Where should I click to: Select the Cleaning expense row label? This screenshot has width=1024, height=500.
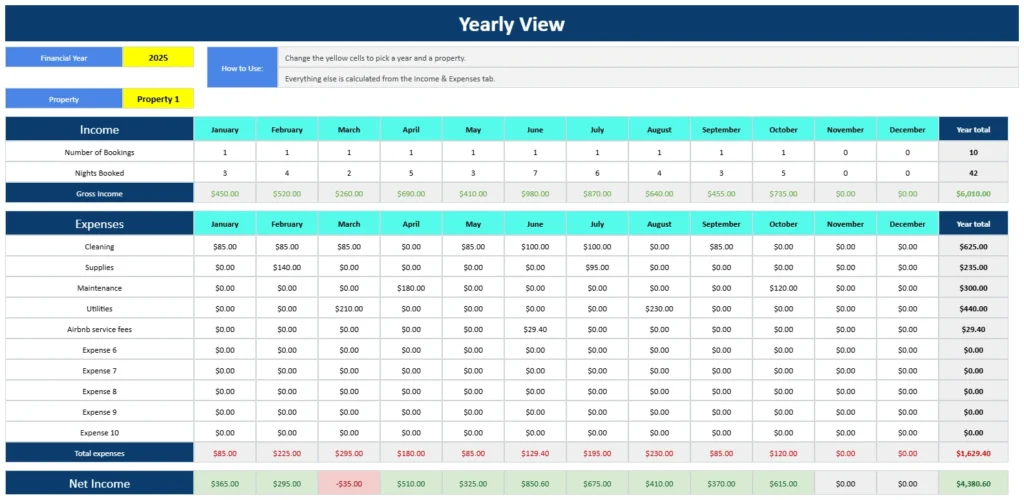[99, 247]
